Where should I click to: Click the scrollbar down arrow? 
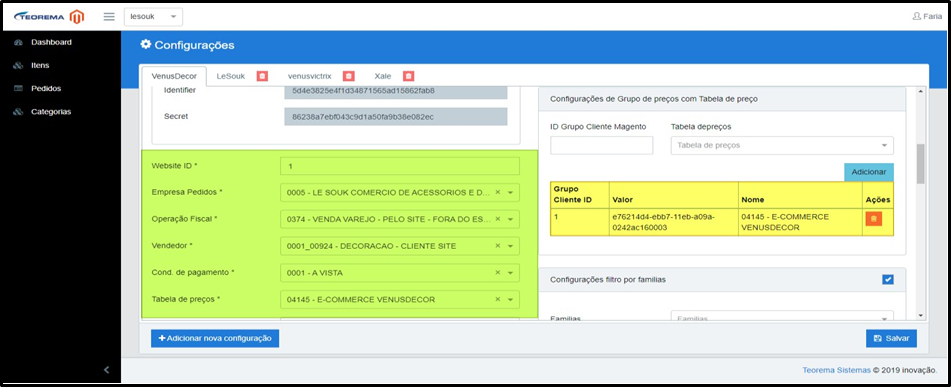921,315
